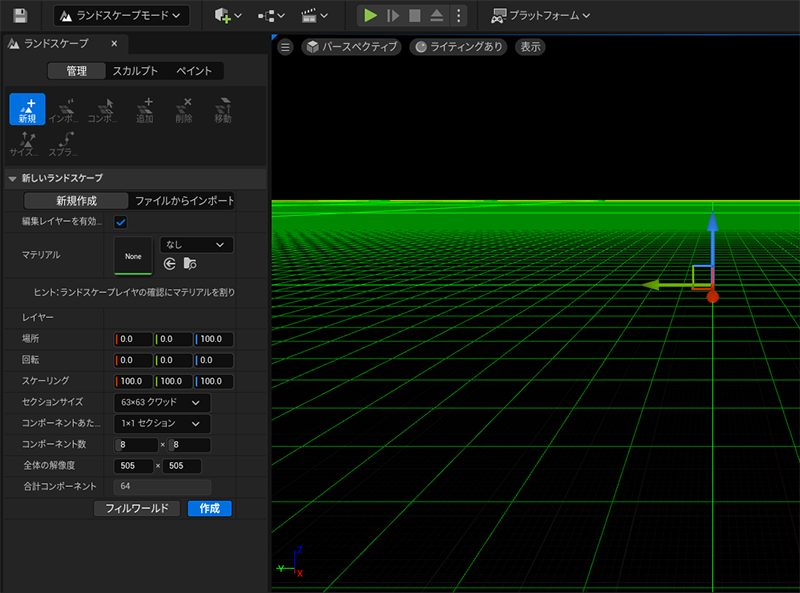
Task: Click the フィルワールド button
Action: 138,508
